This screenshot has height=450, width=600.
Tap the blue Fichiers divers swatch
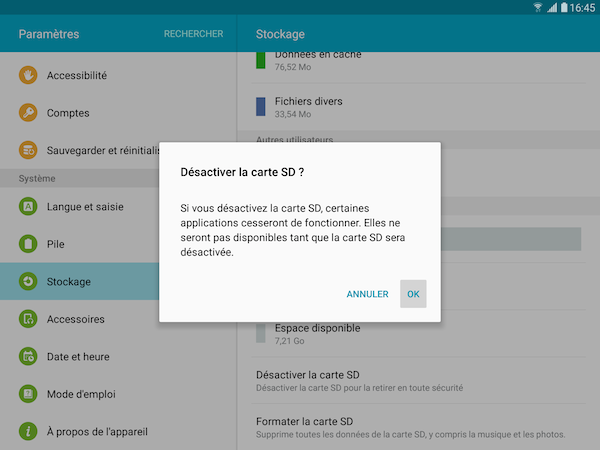(x=261, y=107)
